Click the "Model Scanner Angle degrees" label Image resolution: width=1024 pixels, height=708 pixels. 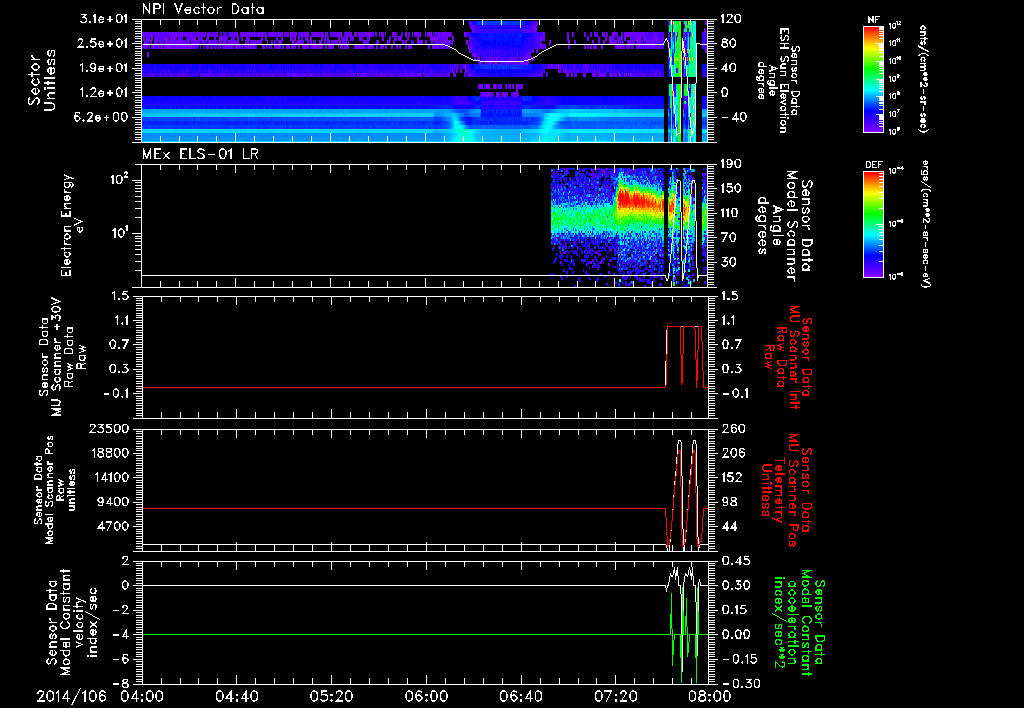(785, 226)
